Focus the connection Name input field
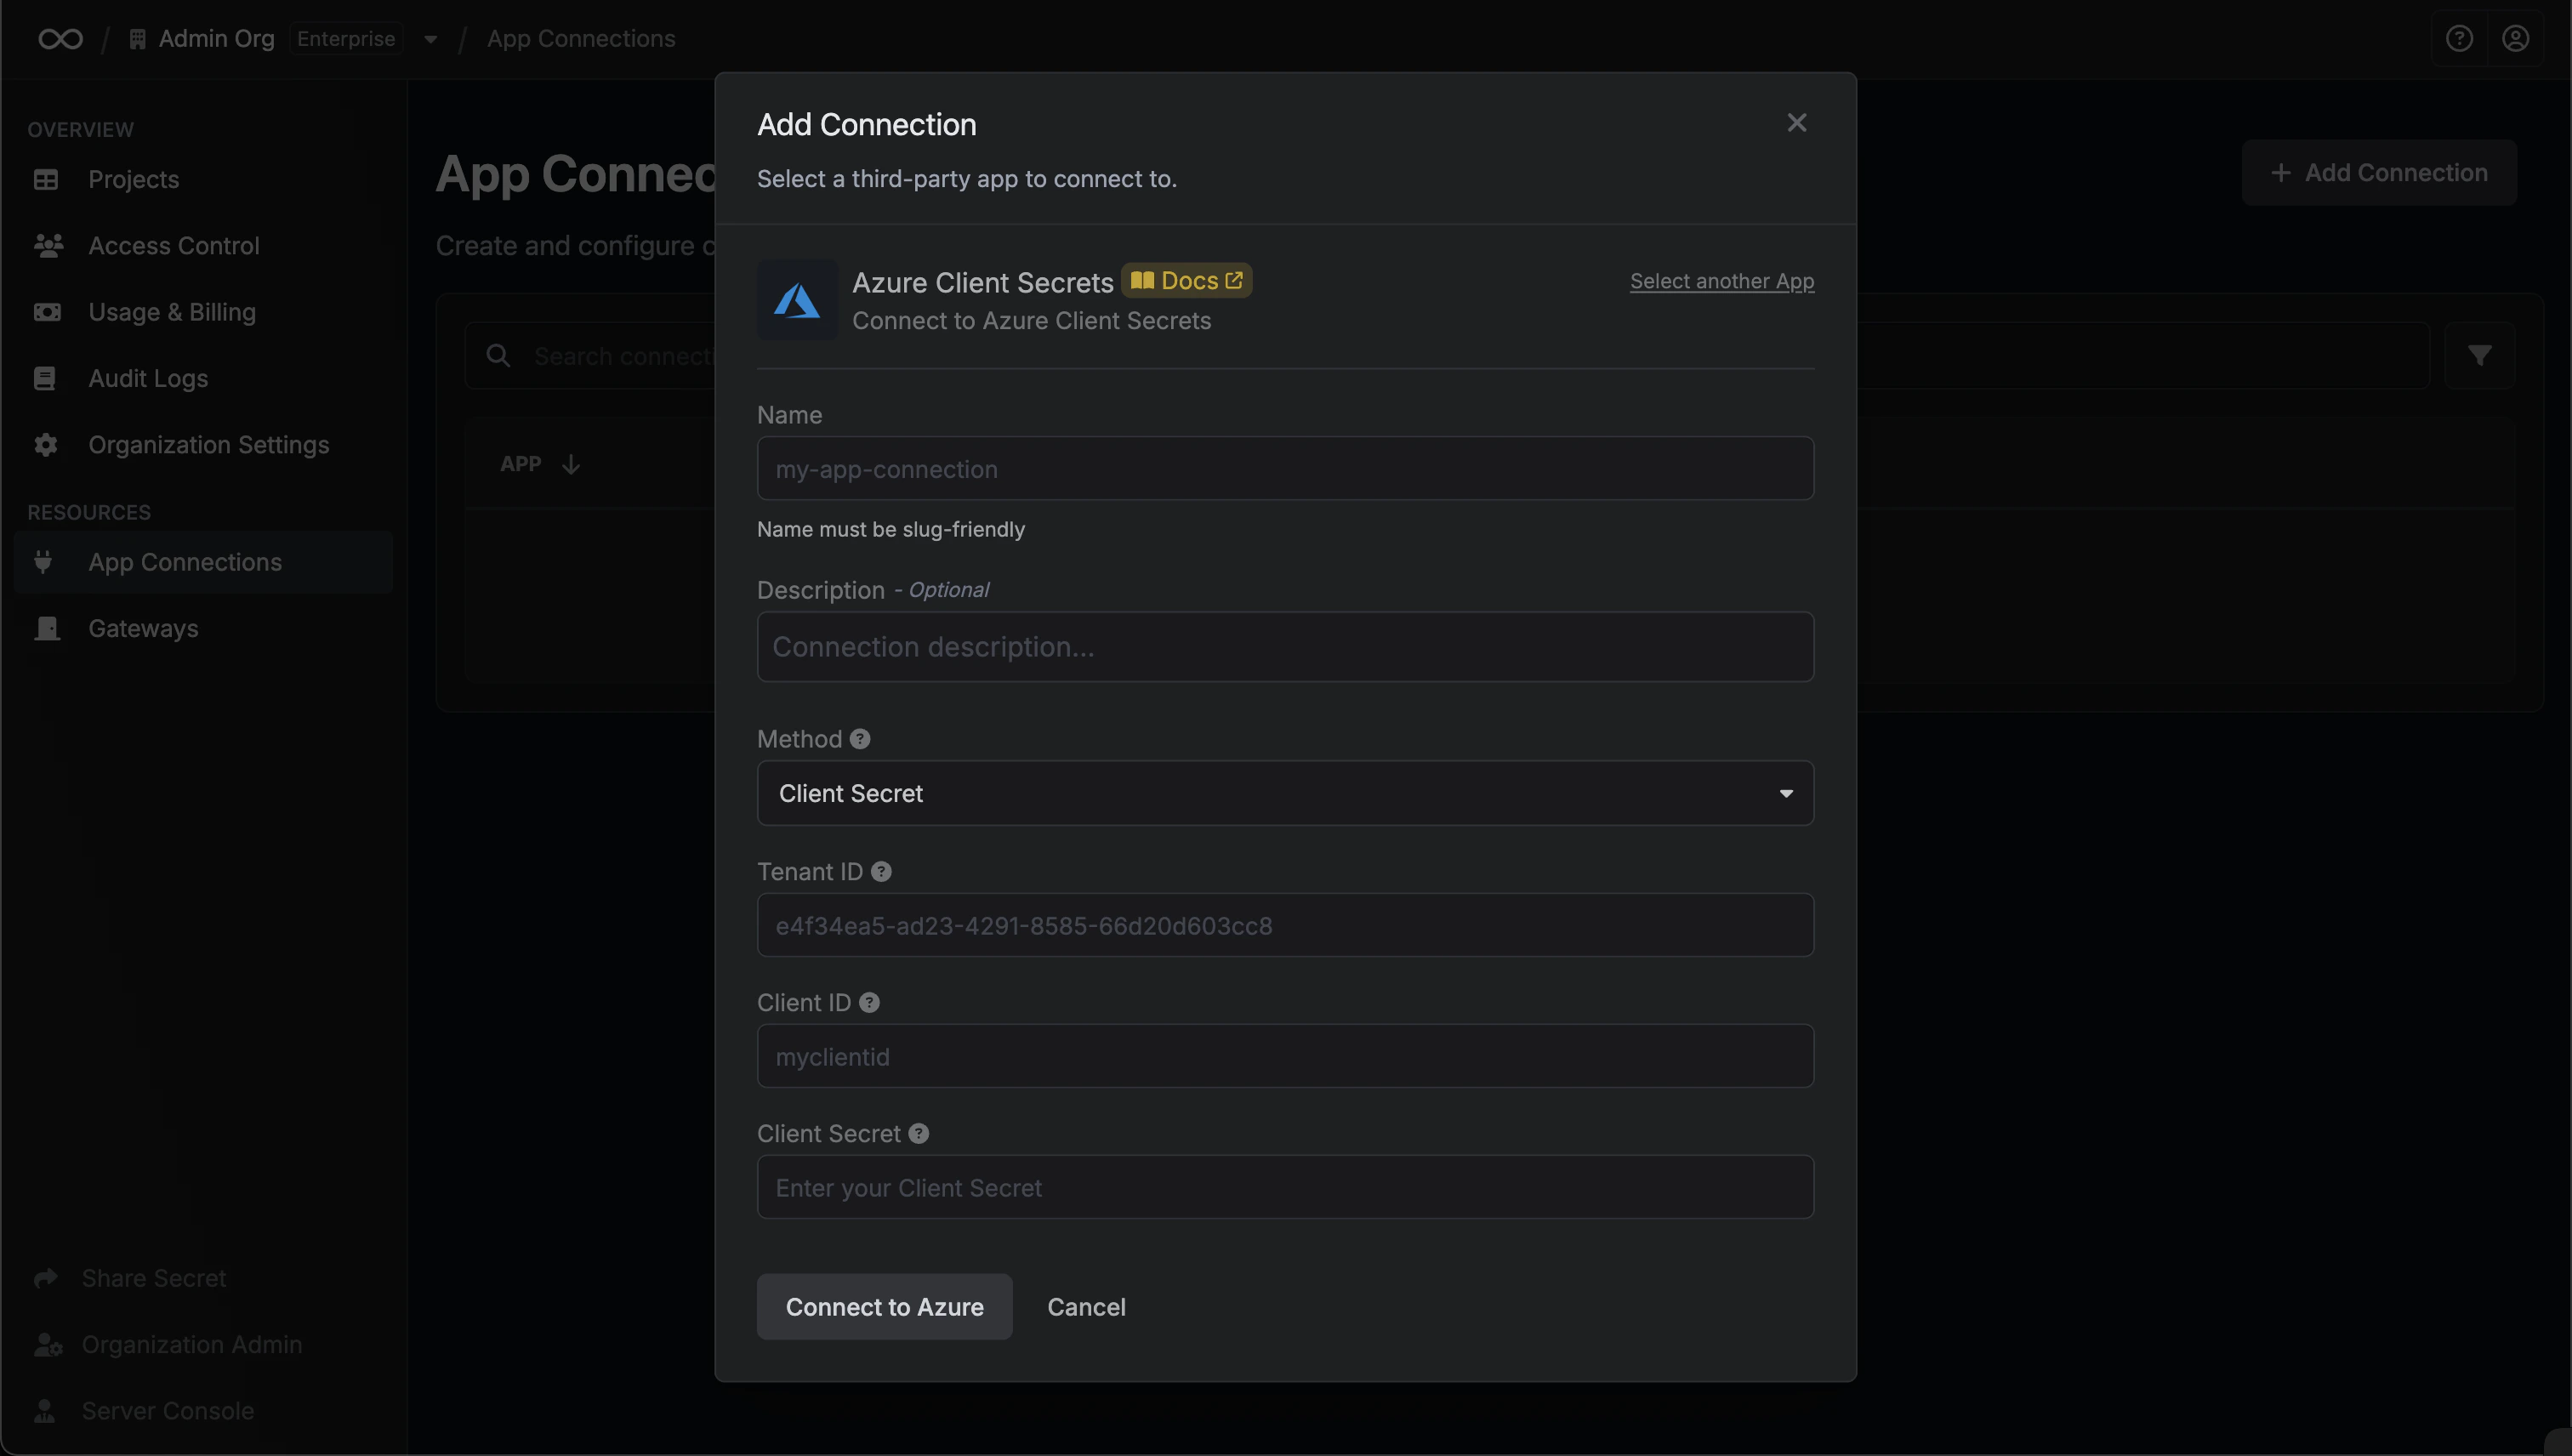This screenshot has height=1456, width=2572. click(x=1285, y=469)
